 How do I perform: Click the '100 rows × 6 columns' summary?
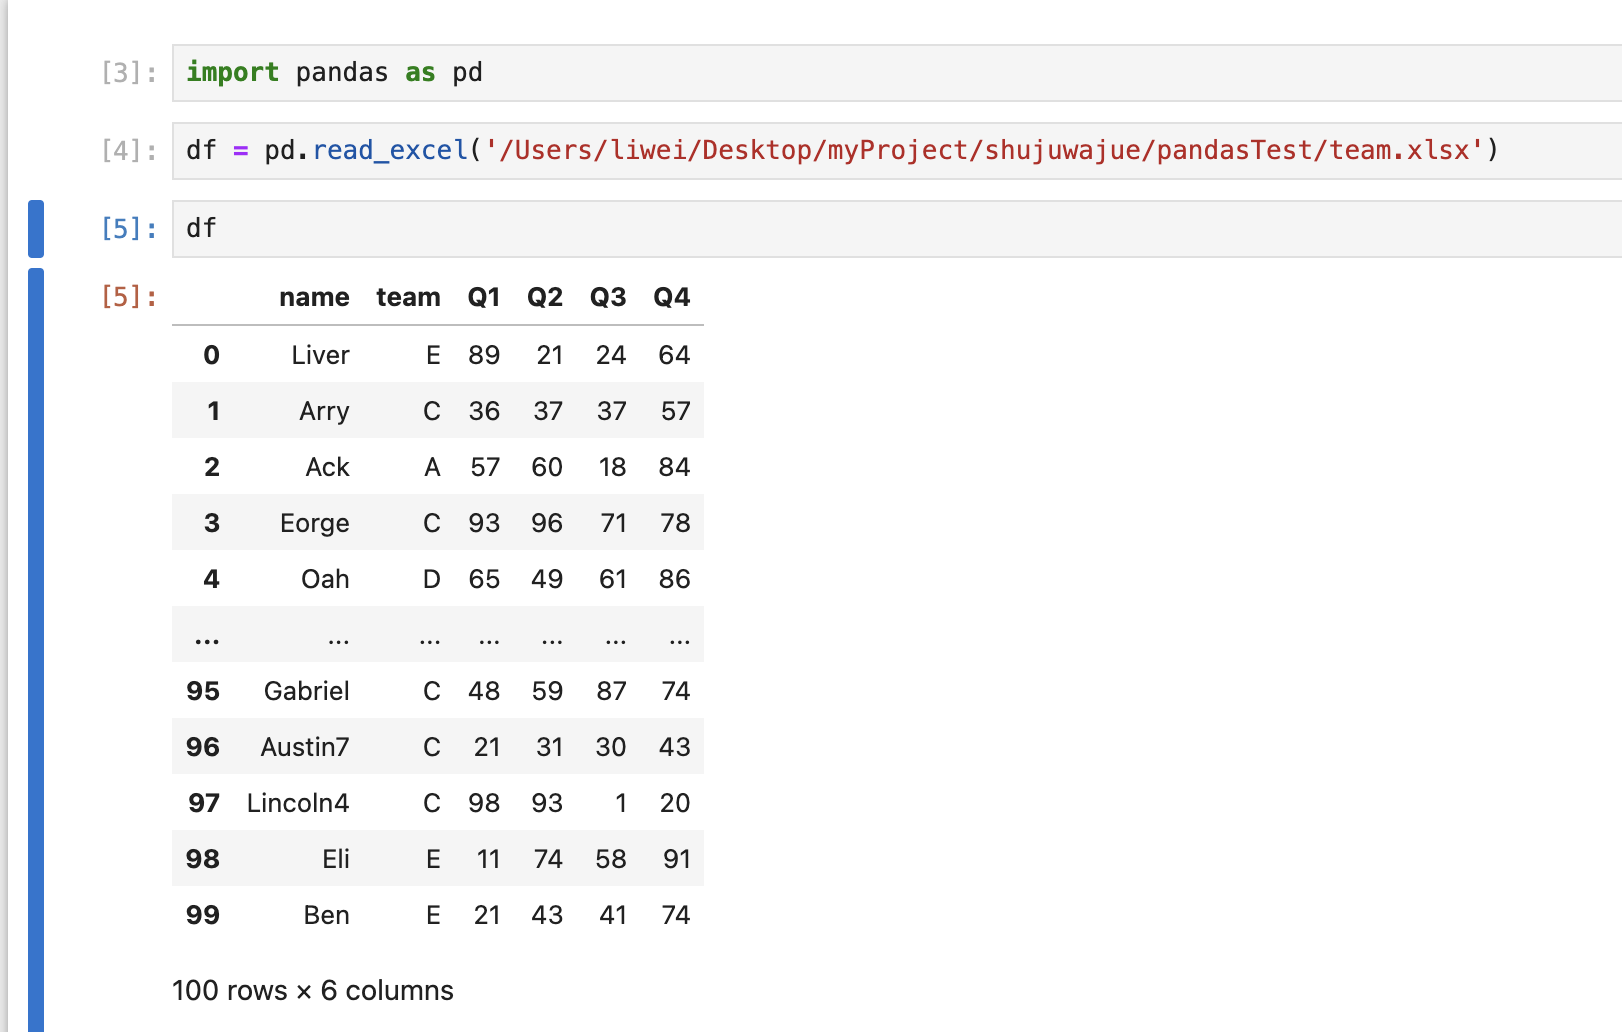click(313, 991)
